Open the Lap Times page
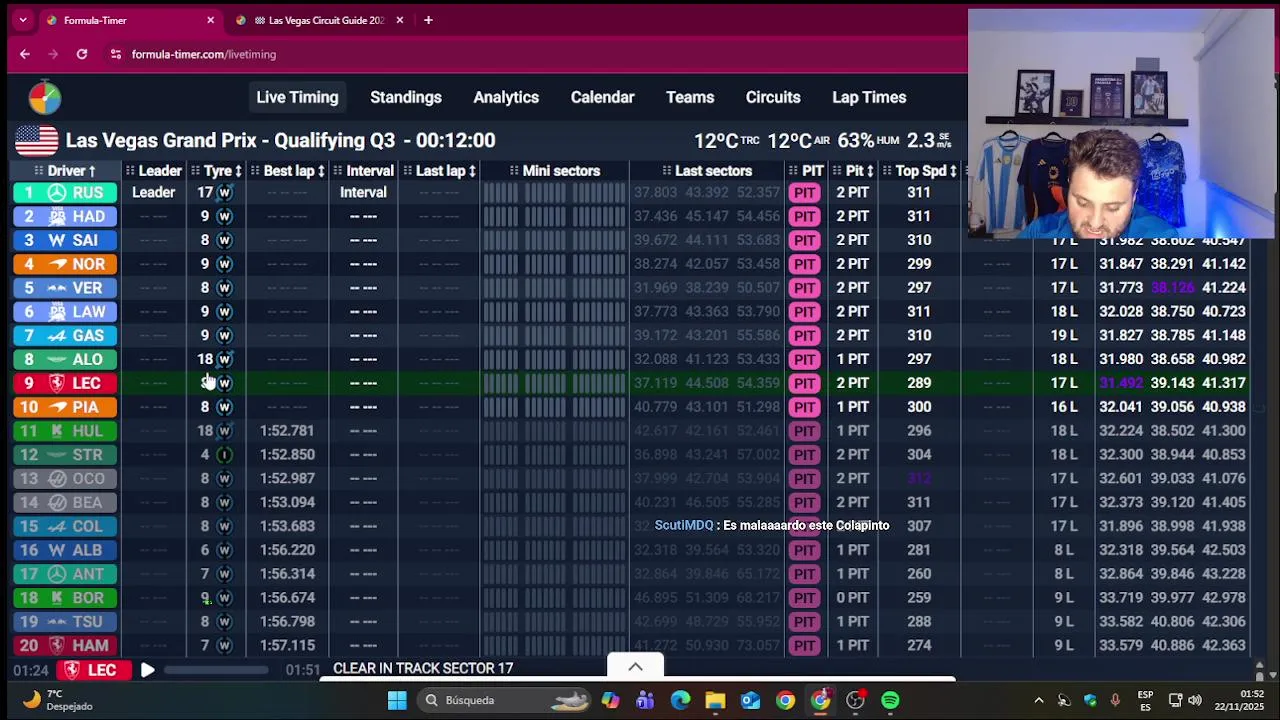This screenshot has height=720, width=1280. coord(869,97)
